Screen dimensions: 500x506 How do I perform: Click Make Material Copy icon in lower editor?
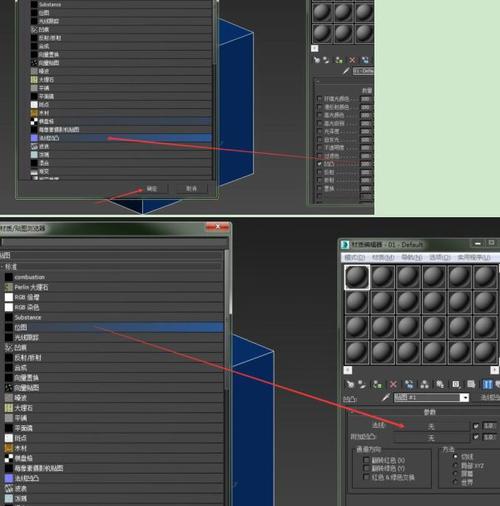pyautogui.click(x=409, y=384)
